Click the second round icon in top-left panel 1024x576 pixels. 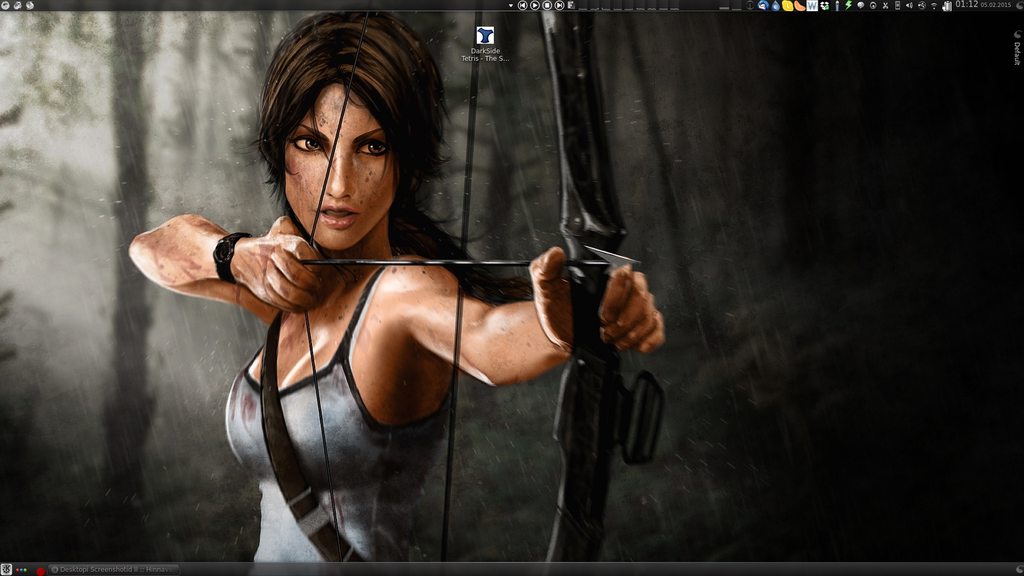[17, 5]
